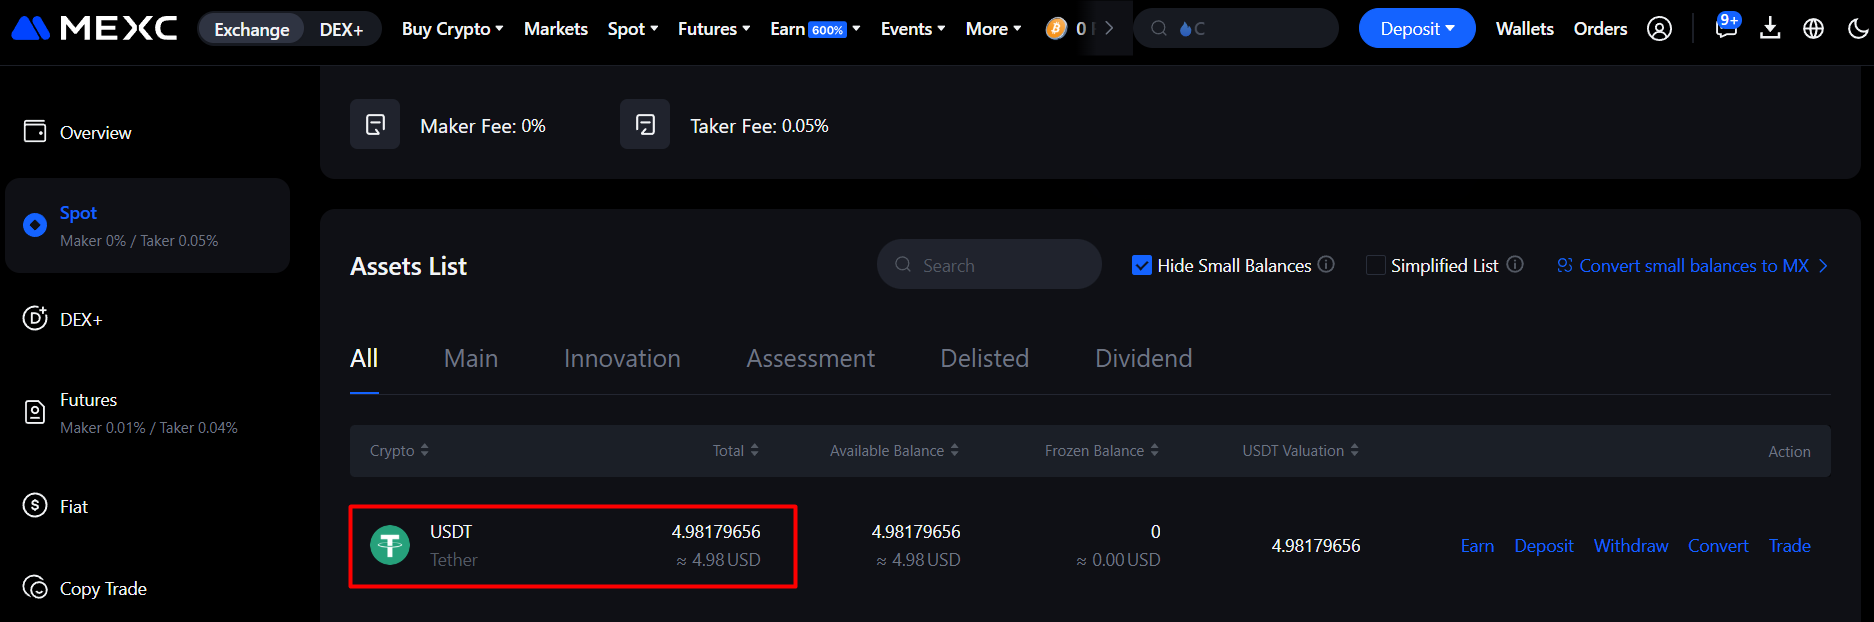The image size is (1874, 622).
Task: Open Overview in the sidebar
Action: 96,132
